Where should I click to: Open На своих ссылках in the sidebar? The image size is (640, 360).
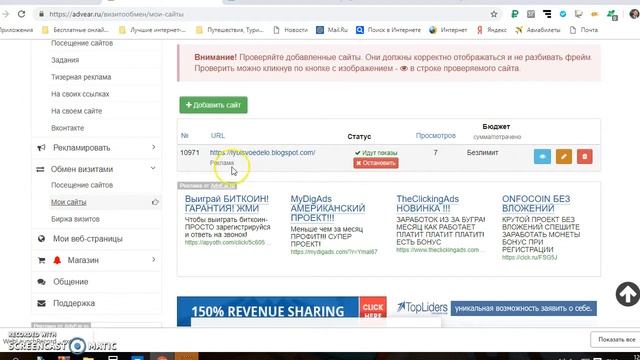(80, 94)
